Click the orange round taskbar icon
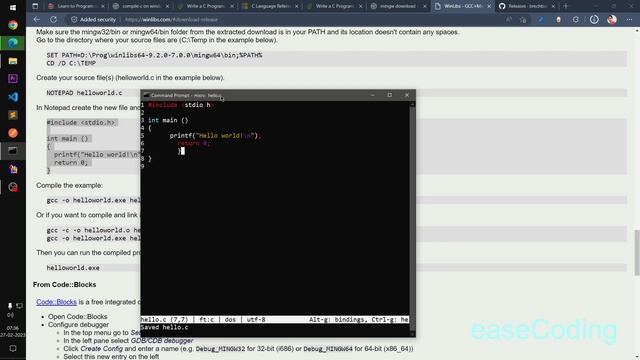Viewport: 640px width, 360px height. tap(13, 133)
